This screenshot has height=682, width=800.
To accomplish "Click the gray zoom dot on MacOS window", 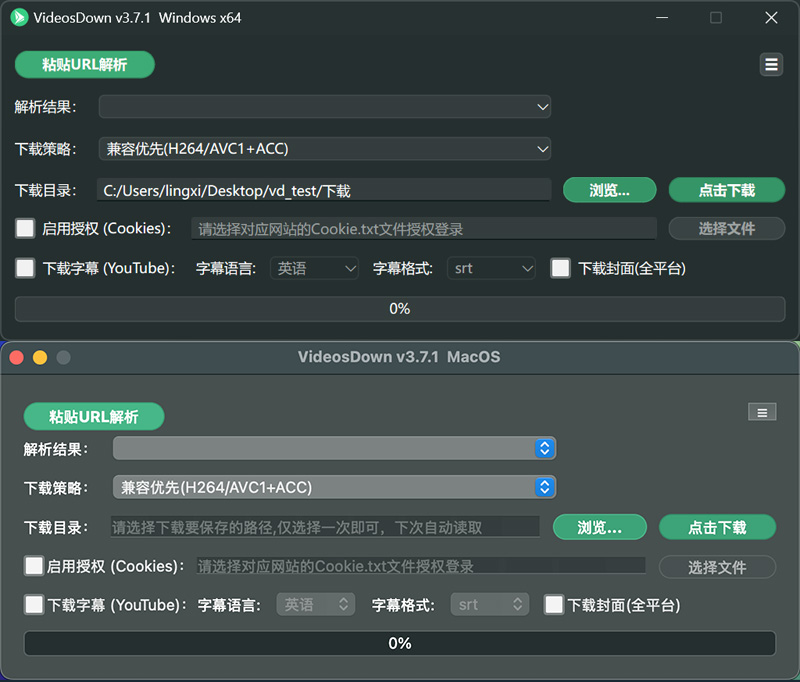I will coord(63,357).
